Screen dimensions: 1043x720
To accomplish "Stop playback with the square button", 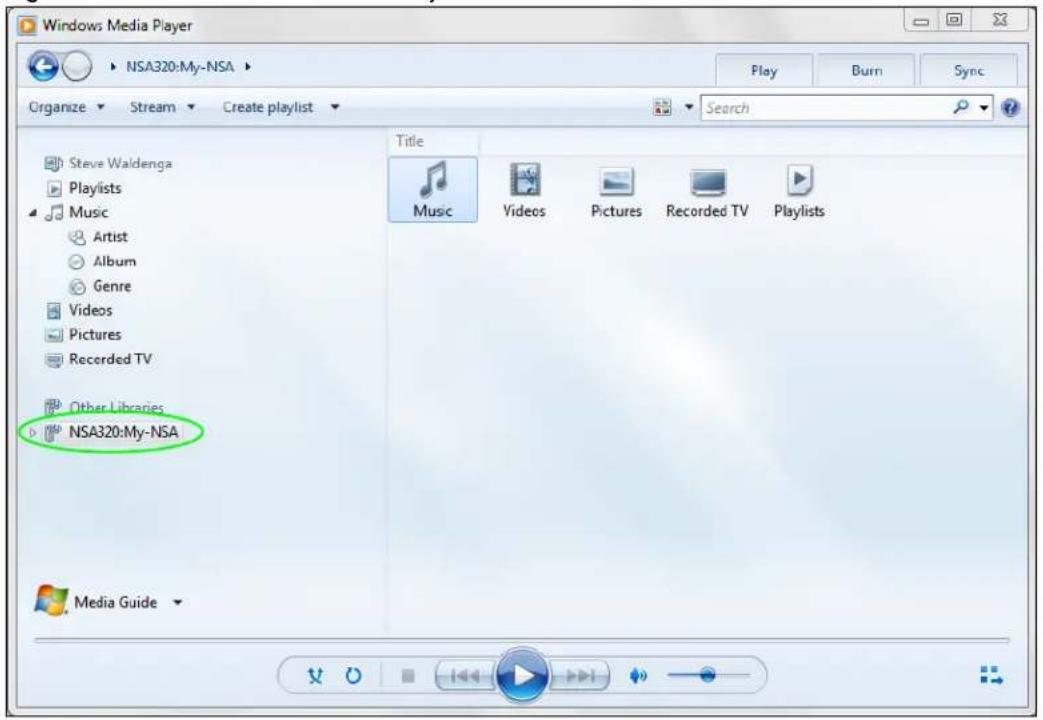I will click(408, 676).
